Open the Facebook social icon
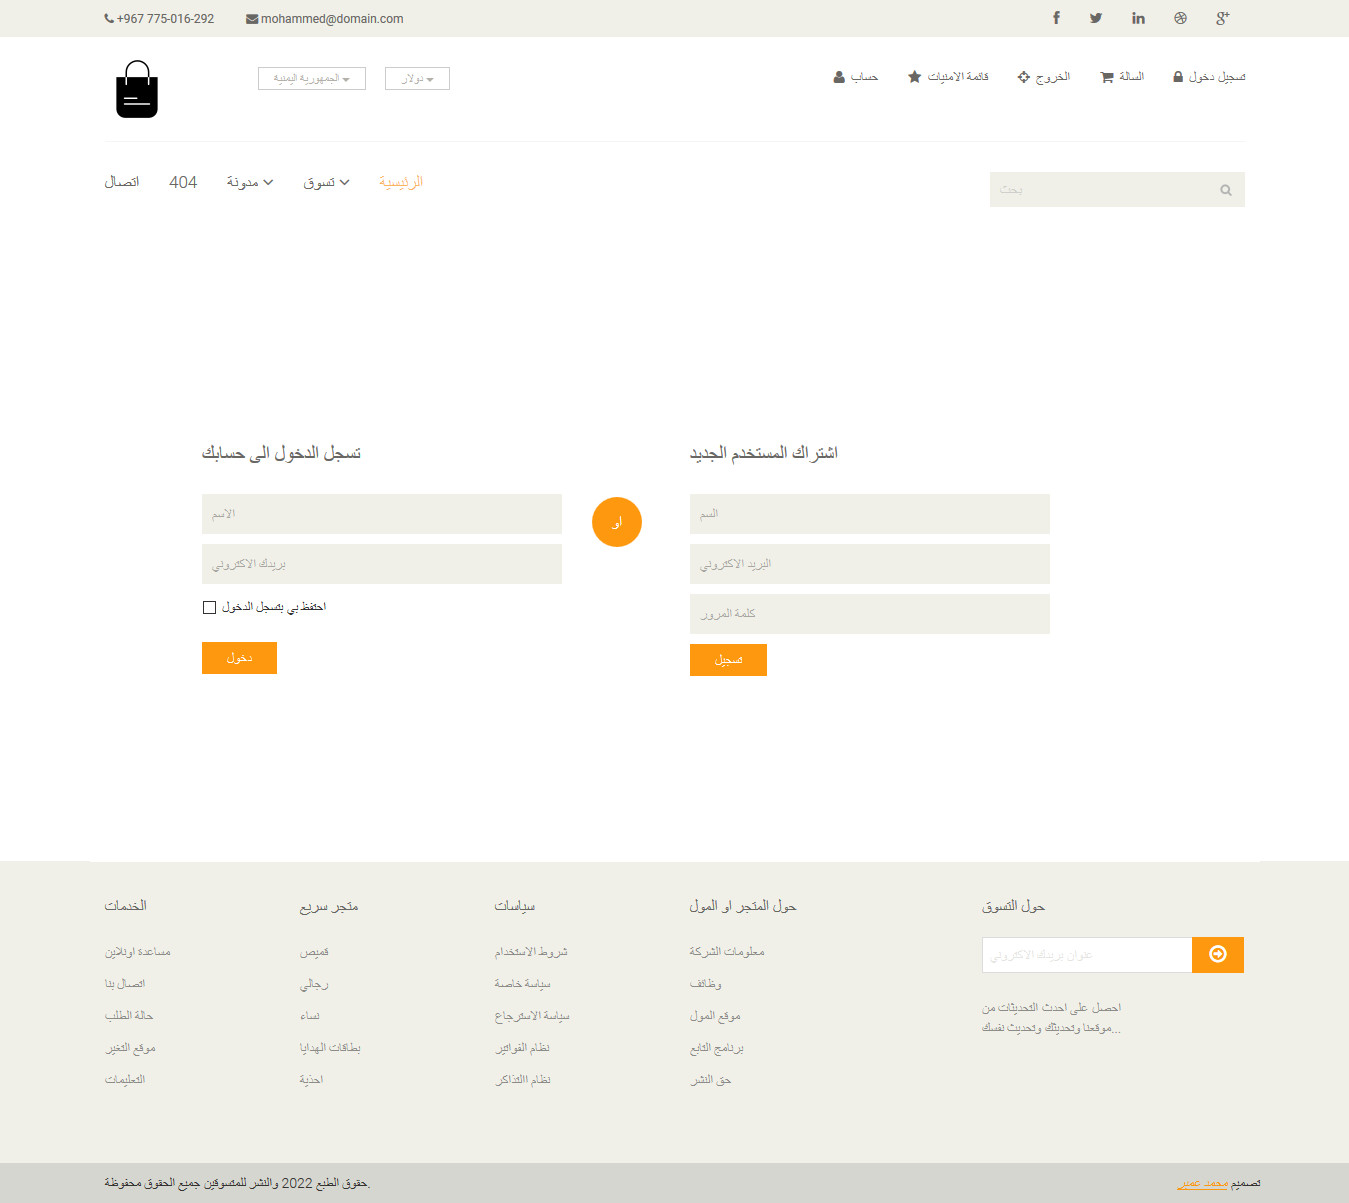 tap(1056, 18)
